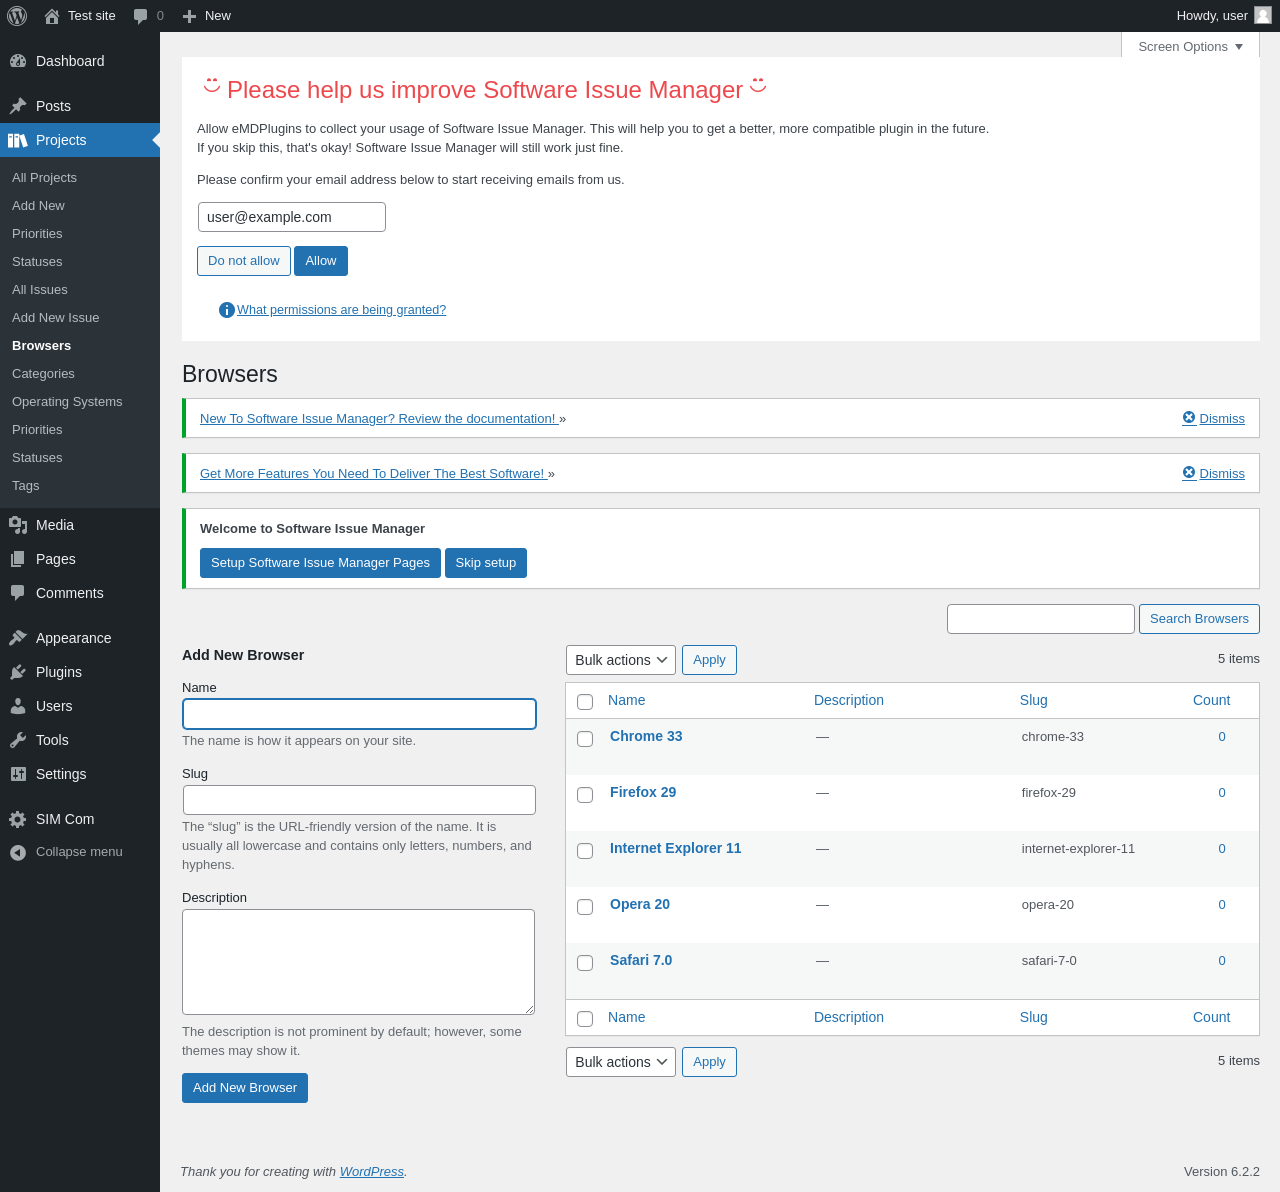The width and height of the screenshot is (1280, 1192).
Task: Click the Firefox 29 count value
Action: point(1222,792)
